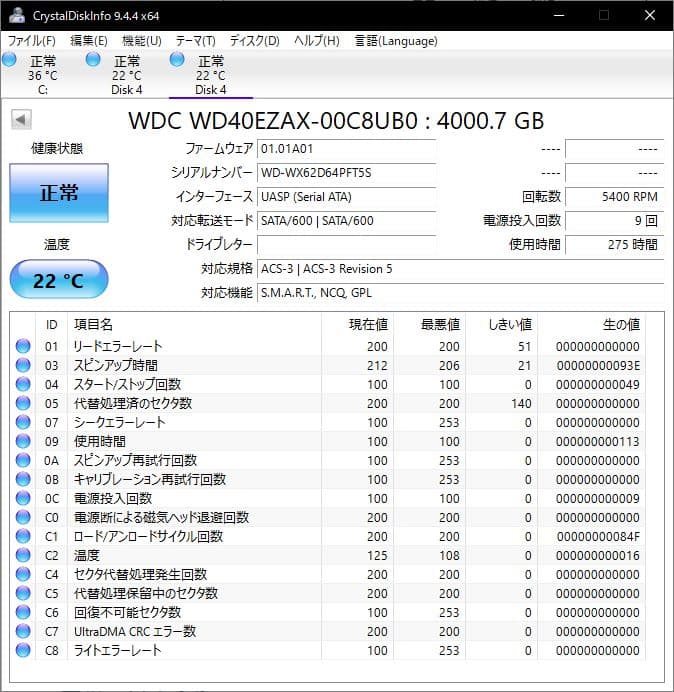
Task: Click status orb of row 03 スピンアップ時間
Action: coord(23,365)
